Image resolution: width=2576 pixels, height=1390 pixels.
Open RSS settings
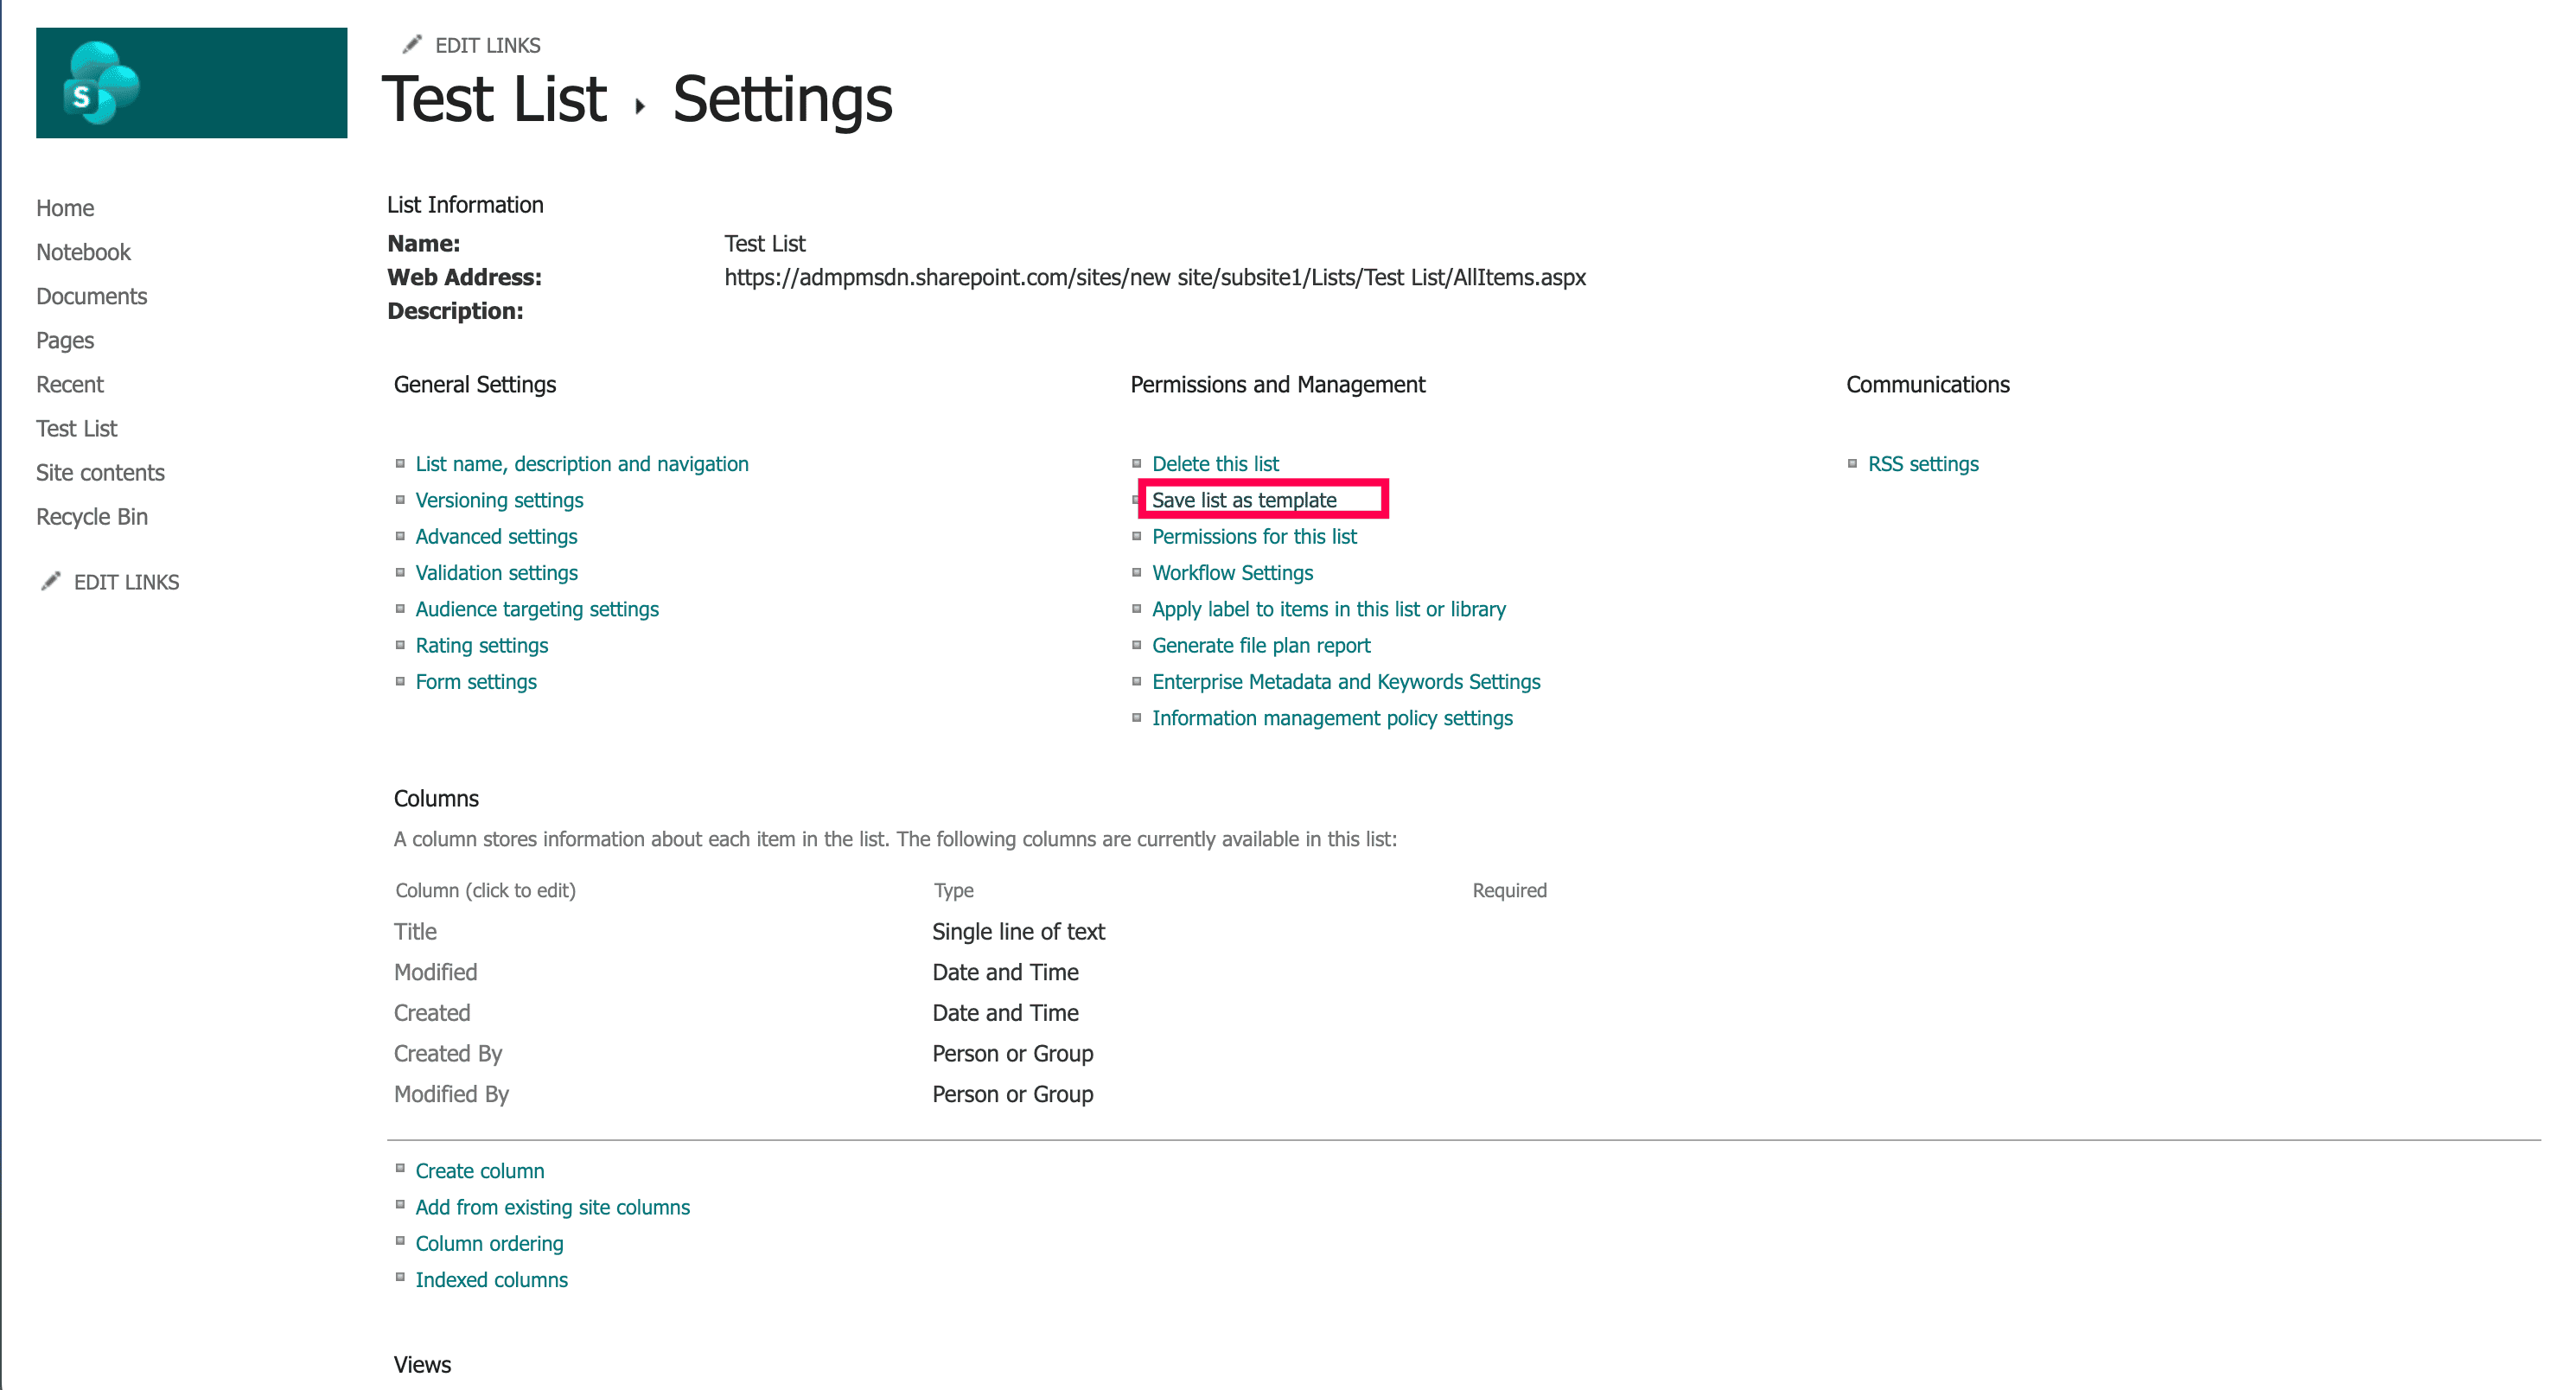[1923, 463]
